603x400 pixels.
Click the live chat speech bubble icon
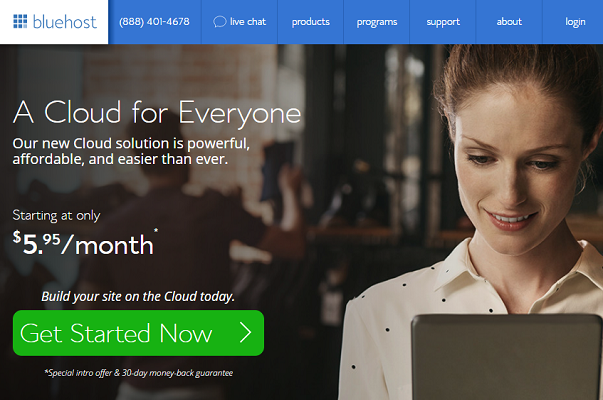click(220, 22)
